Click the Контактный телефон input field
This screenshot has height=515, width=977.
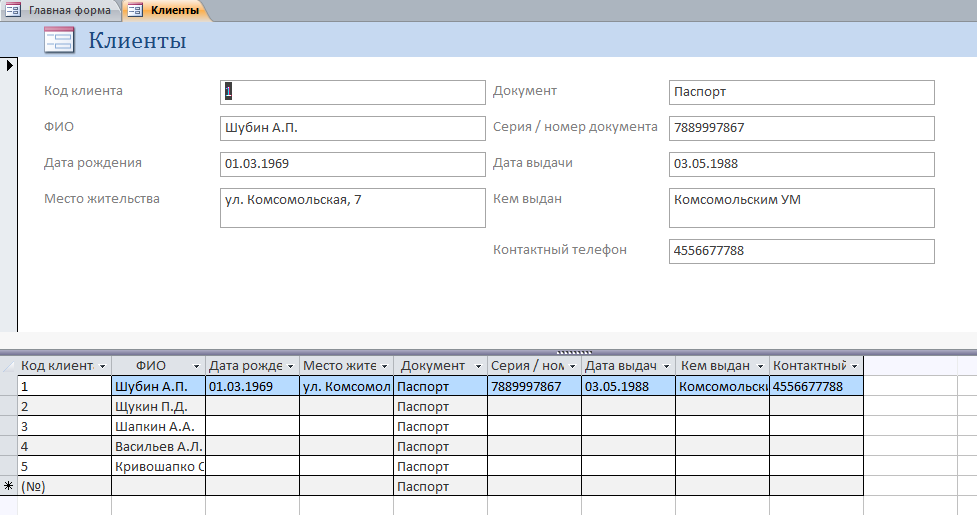(x=802, y=252)
